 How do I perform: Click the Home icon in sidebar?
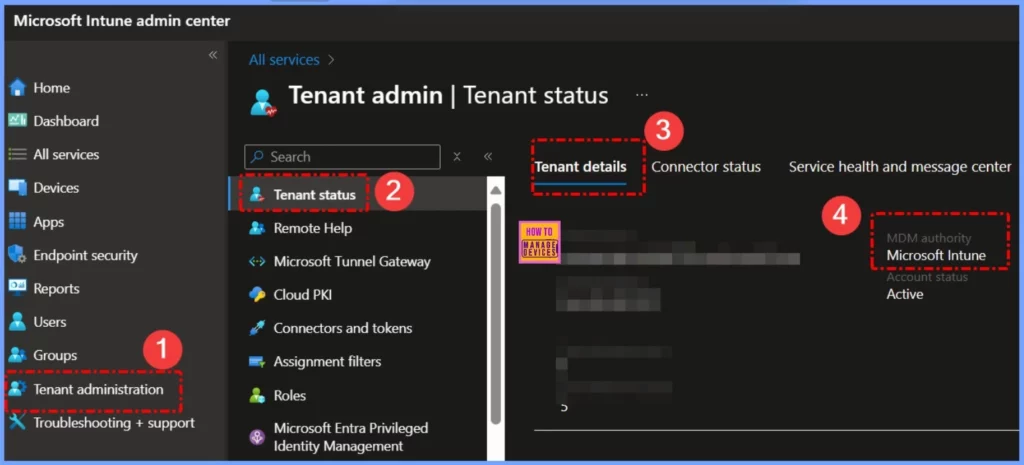tap(18, 88)
